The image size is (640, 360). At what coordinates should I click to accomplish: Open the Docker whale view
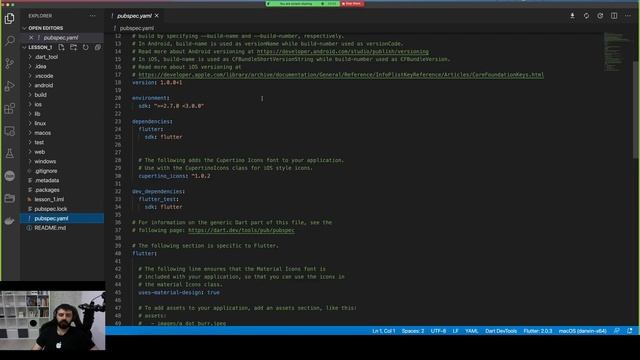[9, 221]
